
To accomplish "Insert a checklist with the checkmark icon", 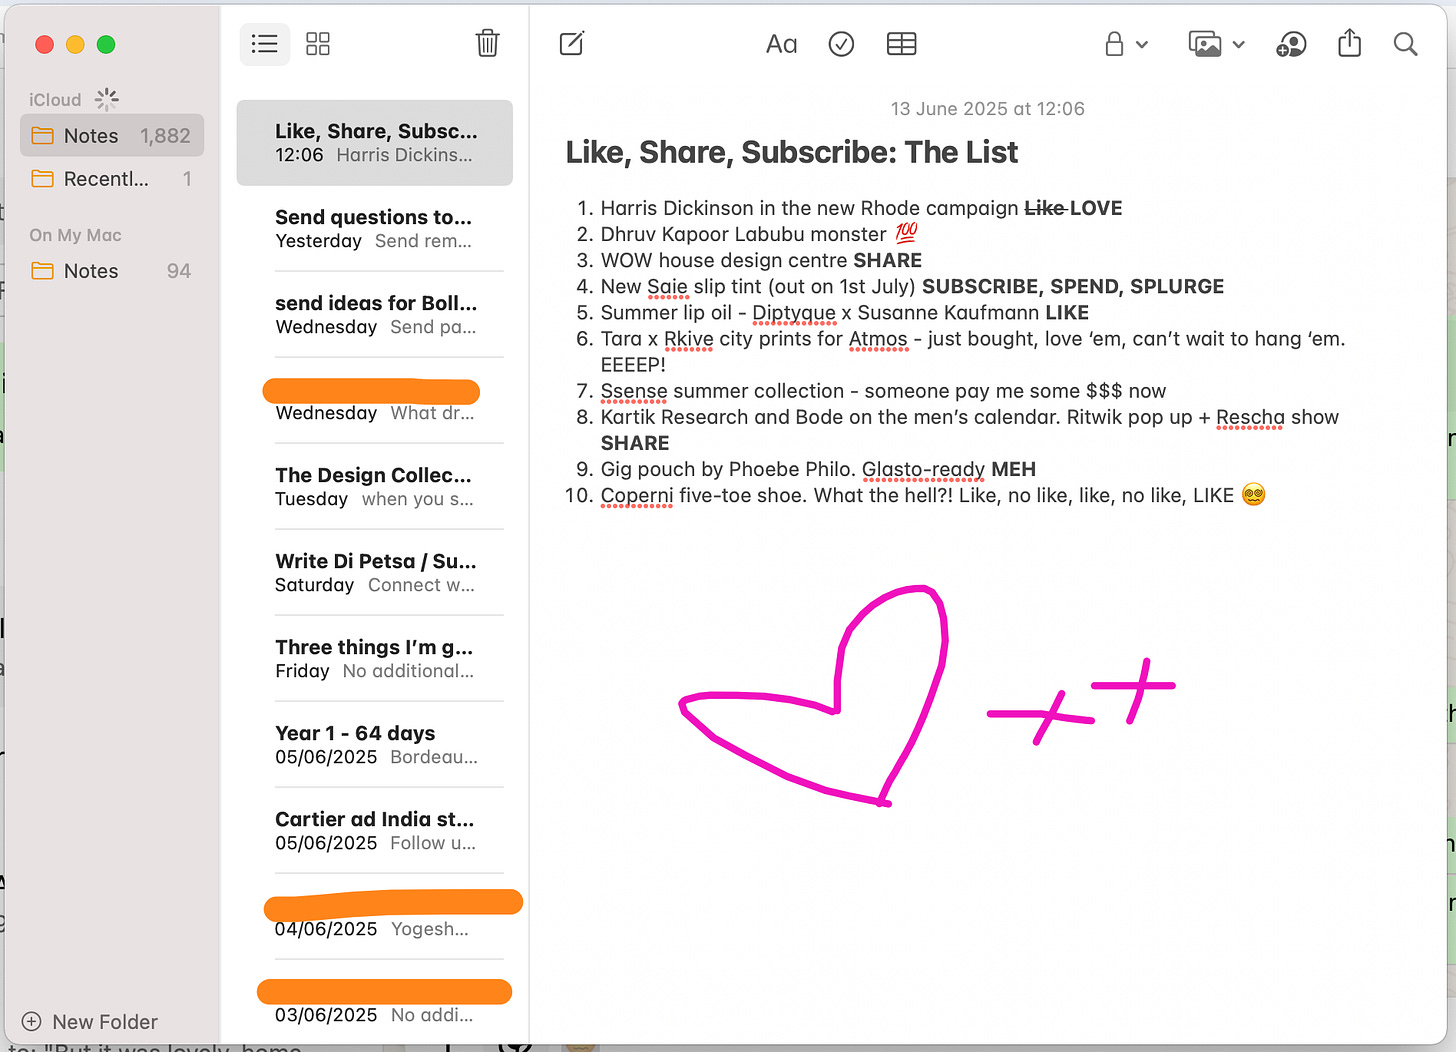I will tap(842, 44).
